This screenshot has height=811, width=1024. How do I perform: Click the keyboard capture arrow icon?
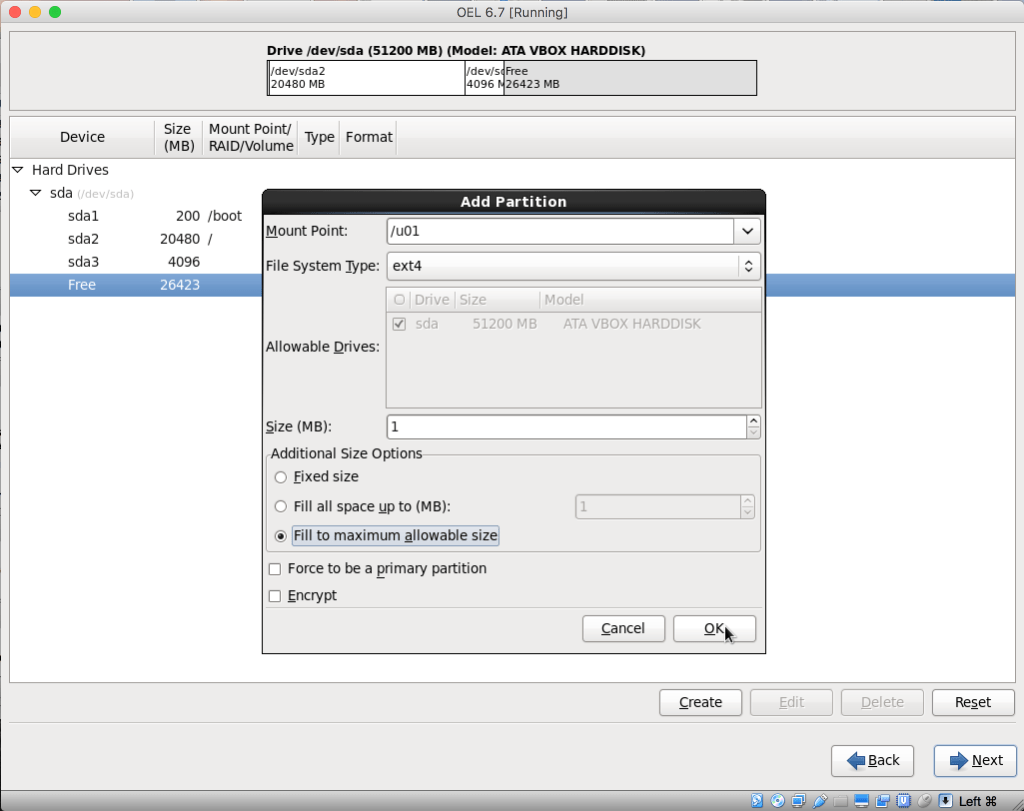coord(945,801)
